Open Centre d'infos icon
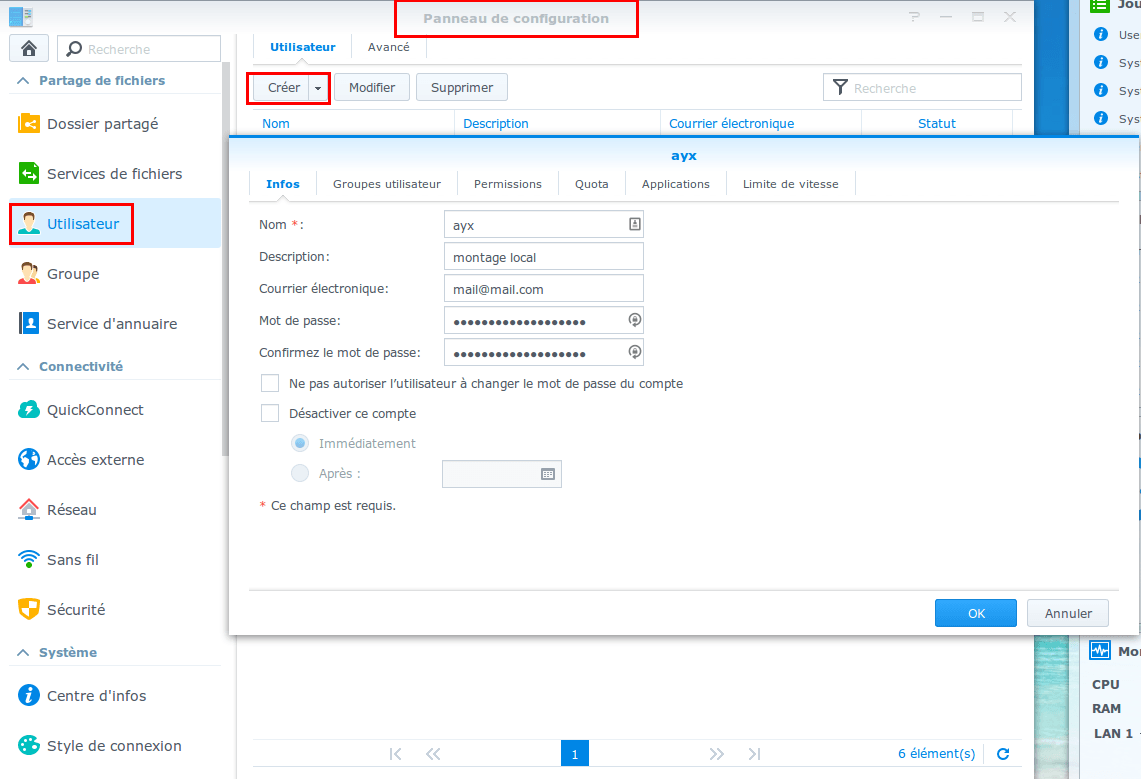 pyautogui.click(x=28, y=696)
